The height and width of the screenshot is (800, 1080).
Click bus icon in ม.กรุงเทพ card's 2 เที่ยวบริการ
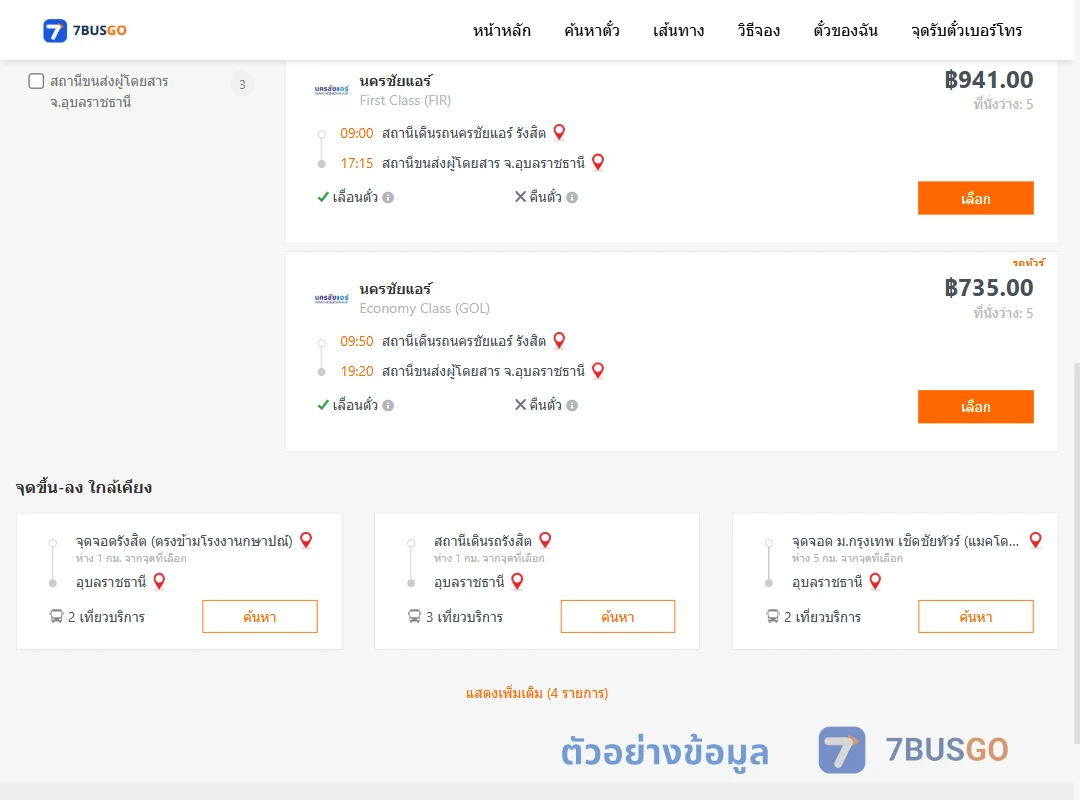[773, 616]
